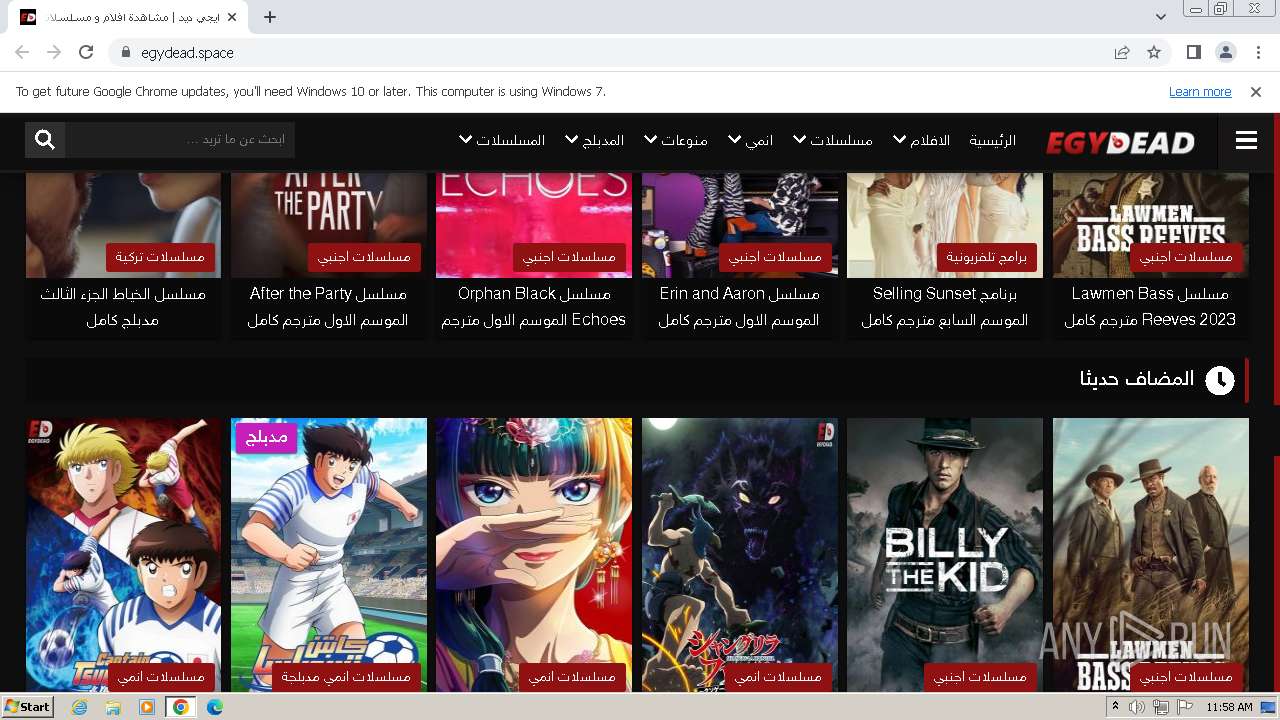Screen dimensions: 1280x720
Task: Focus the site search text field
Action: coord(180,140)
